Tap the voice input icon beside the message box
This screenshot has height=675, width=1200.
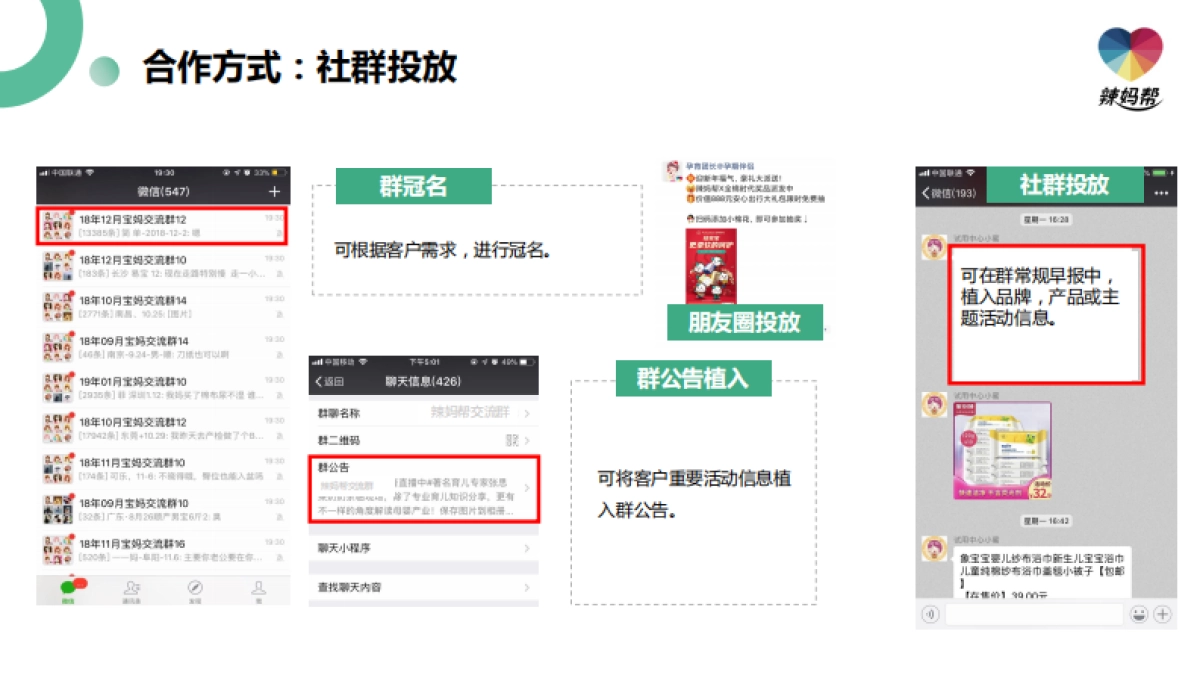(x=931, y=615)
